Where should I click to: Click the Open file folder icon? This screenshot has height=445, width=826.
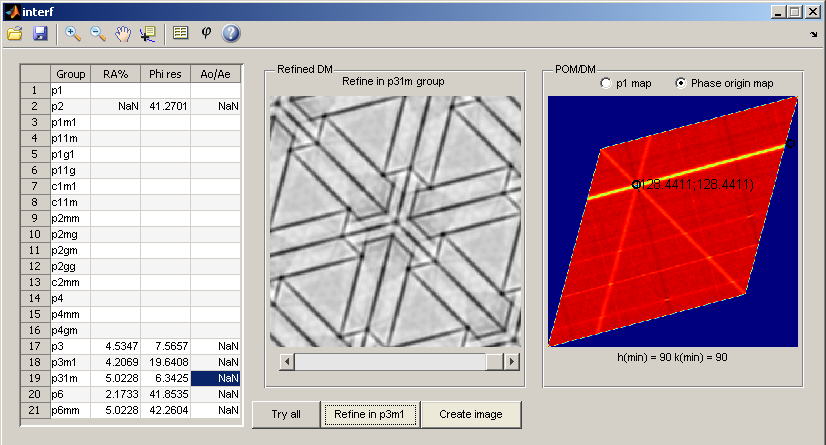tap(15, 34)
